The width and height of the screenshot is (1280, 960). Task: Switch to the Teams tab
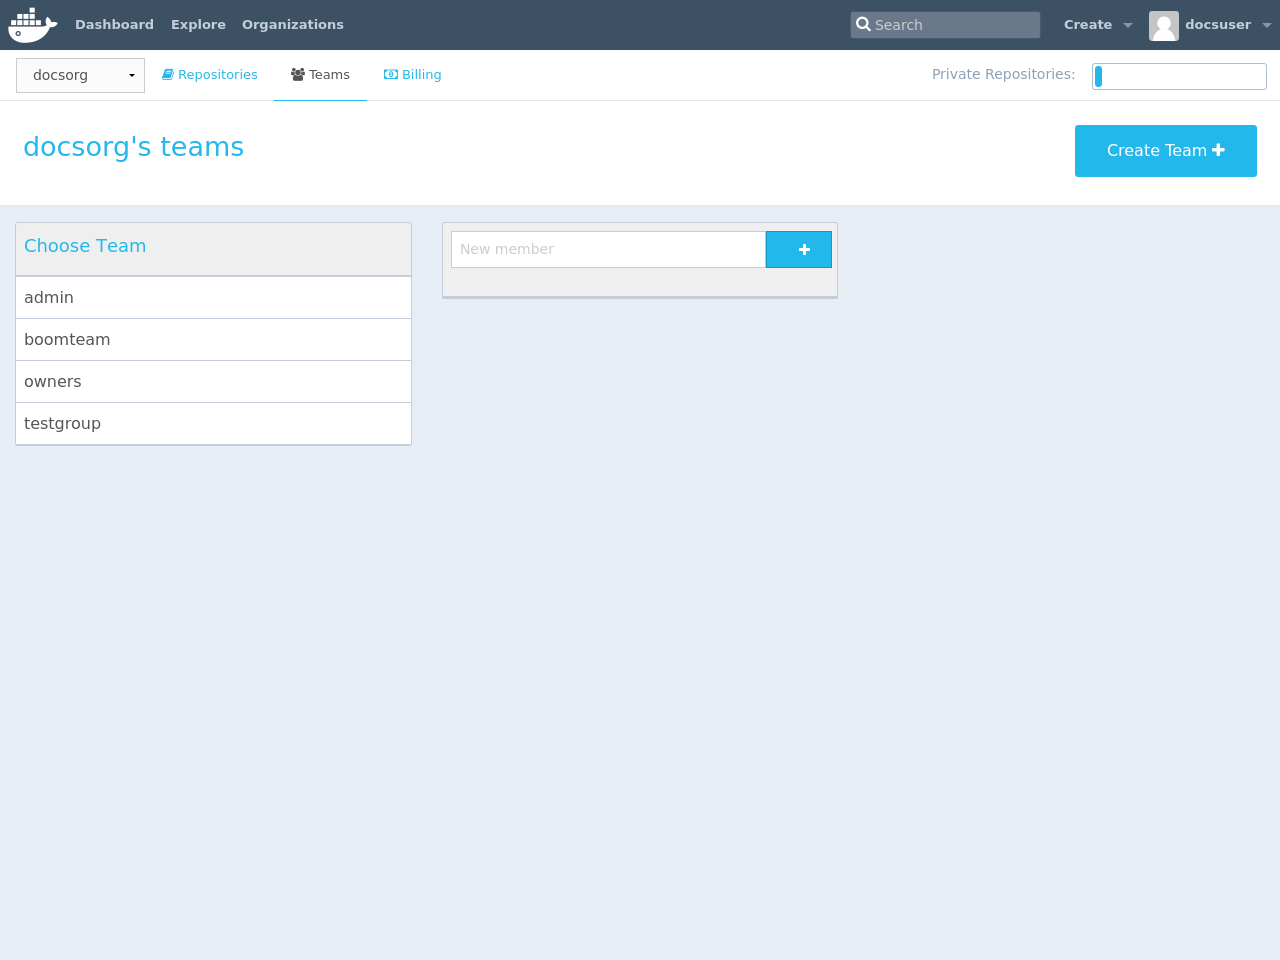point(321,75)
